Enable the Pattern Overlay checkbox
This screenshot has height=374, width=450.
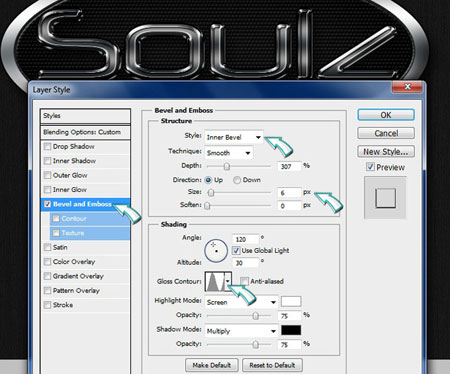click(x=48, y=290)
